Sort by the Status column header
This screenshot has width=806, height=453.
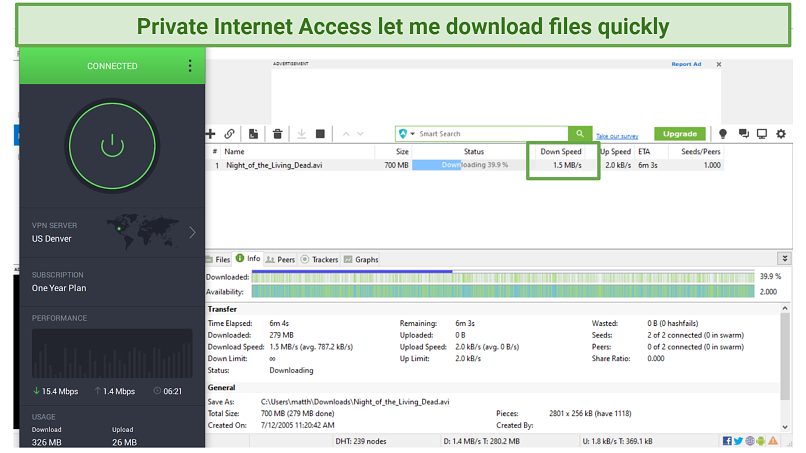(x=473, y=152)
